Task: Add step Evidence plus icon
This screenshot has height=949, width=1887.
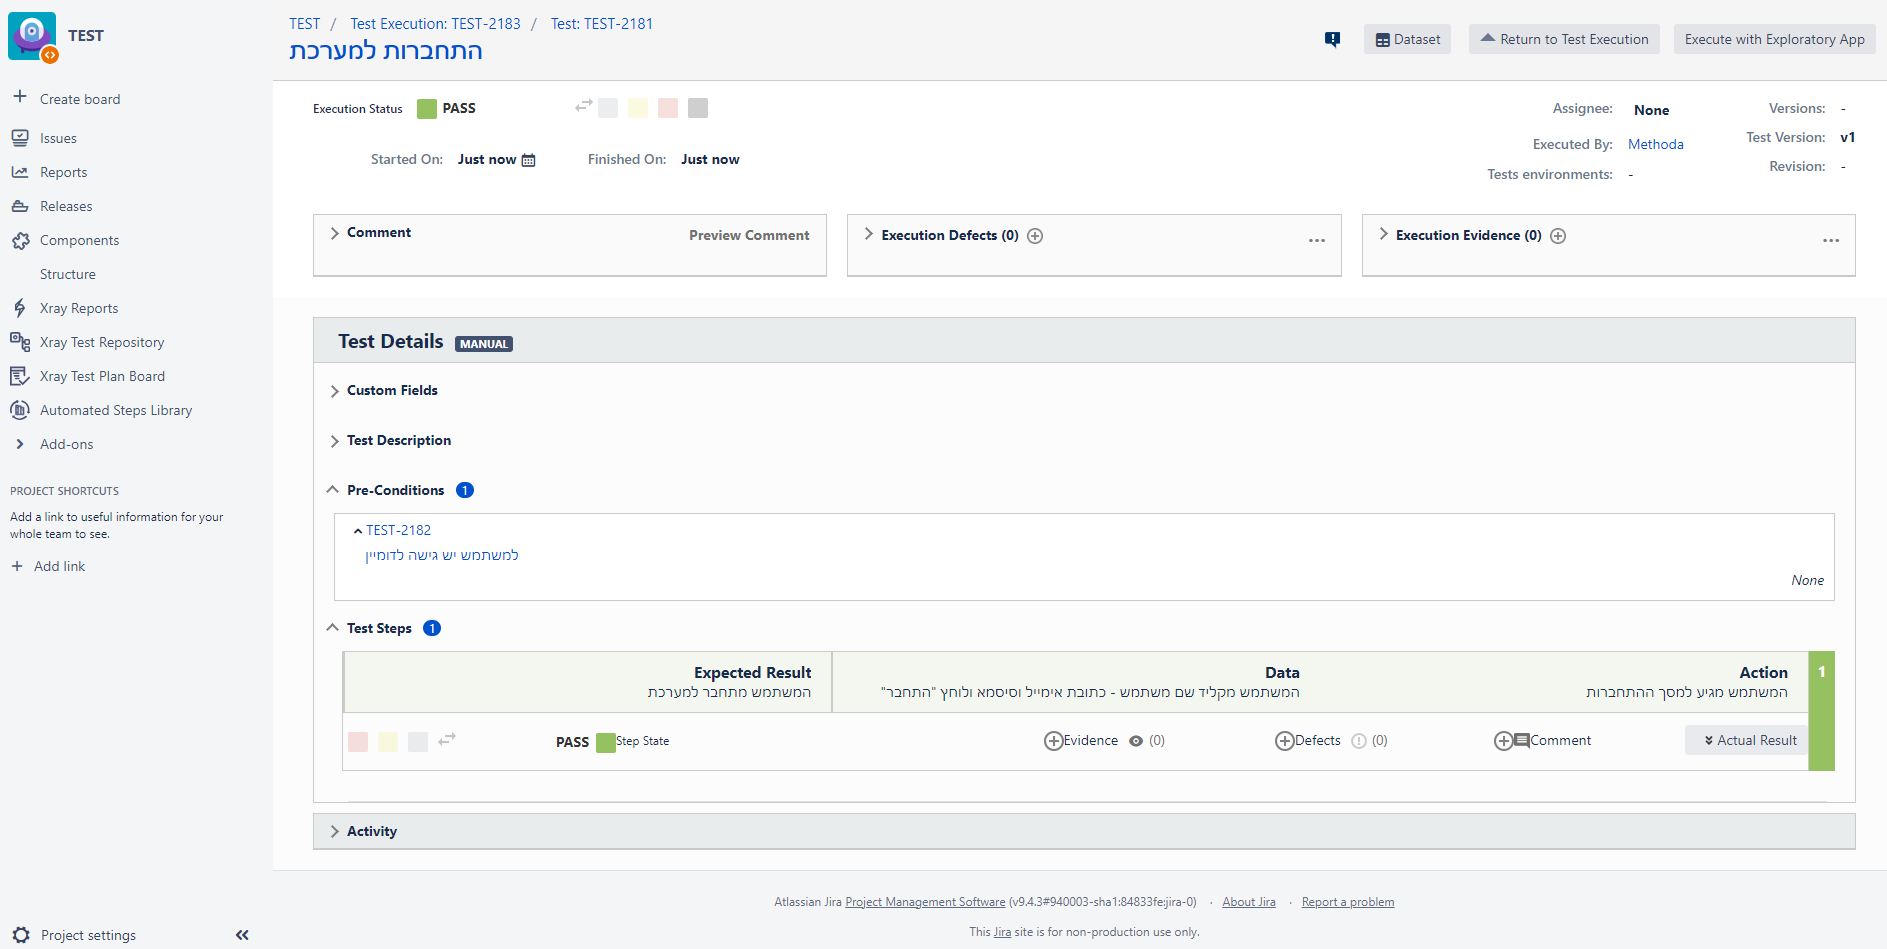Action: coord(1053,741)
